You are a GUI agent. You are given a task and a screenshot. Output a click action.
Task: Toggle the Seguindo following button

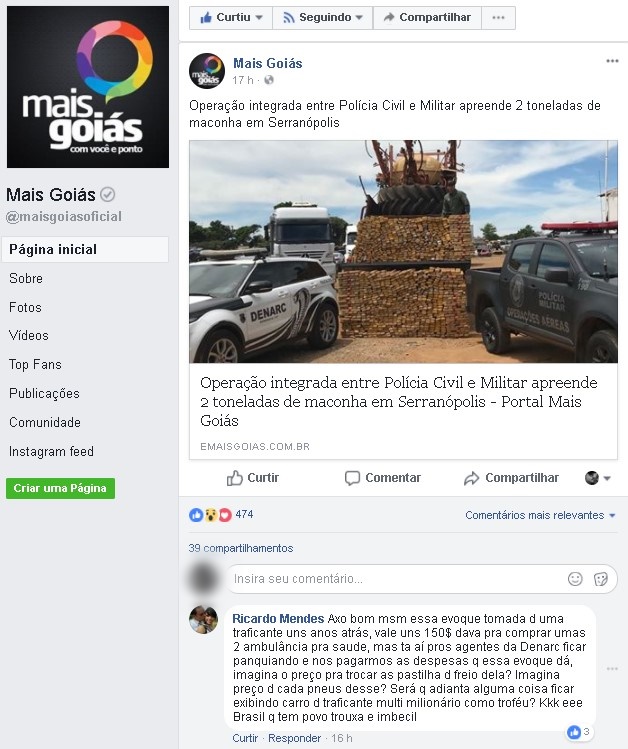(323, 18)
